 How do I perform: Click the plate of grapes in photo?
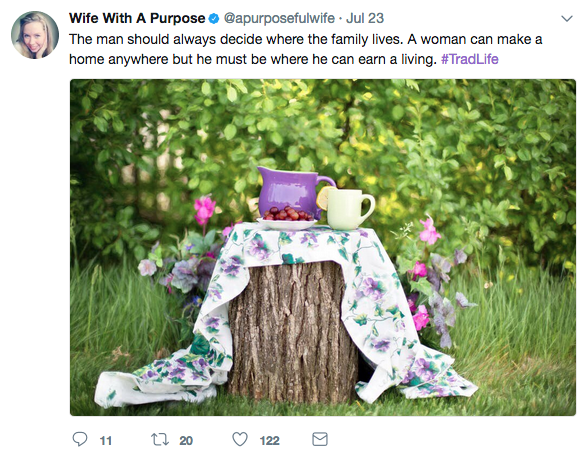click(x=288, y=218)
